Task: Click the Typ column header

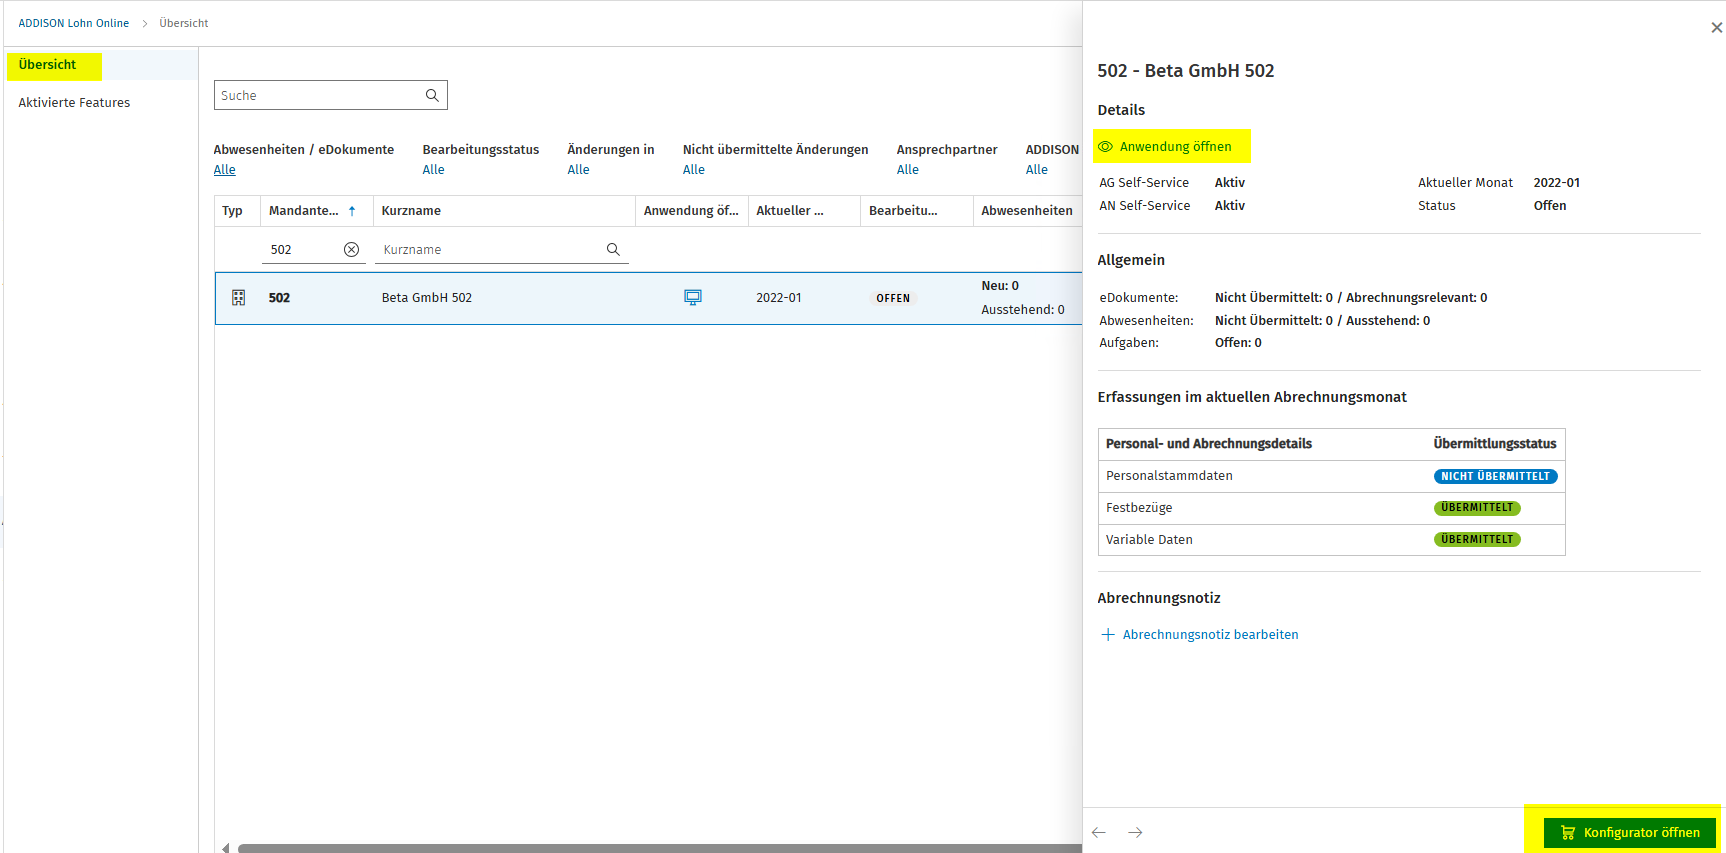Action: 233,211
